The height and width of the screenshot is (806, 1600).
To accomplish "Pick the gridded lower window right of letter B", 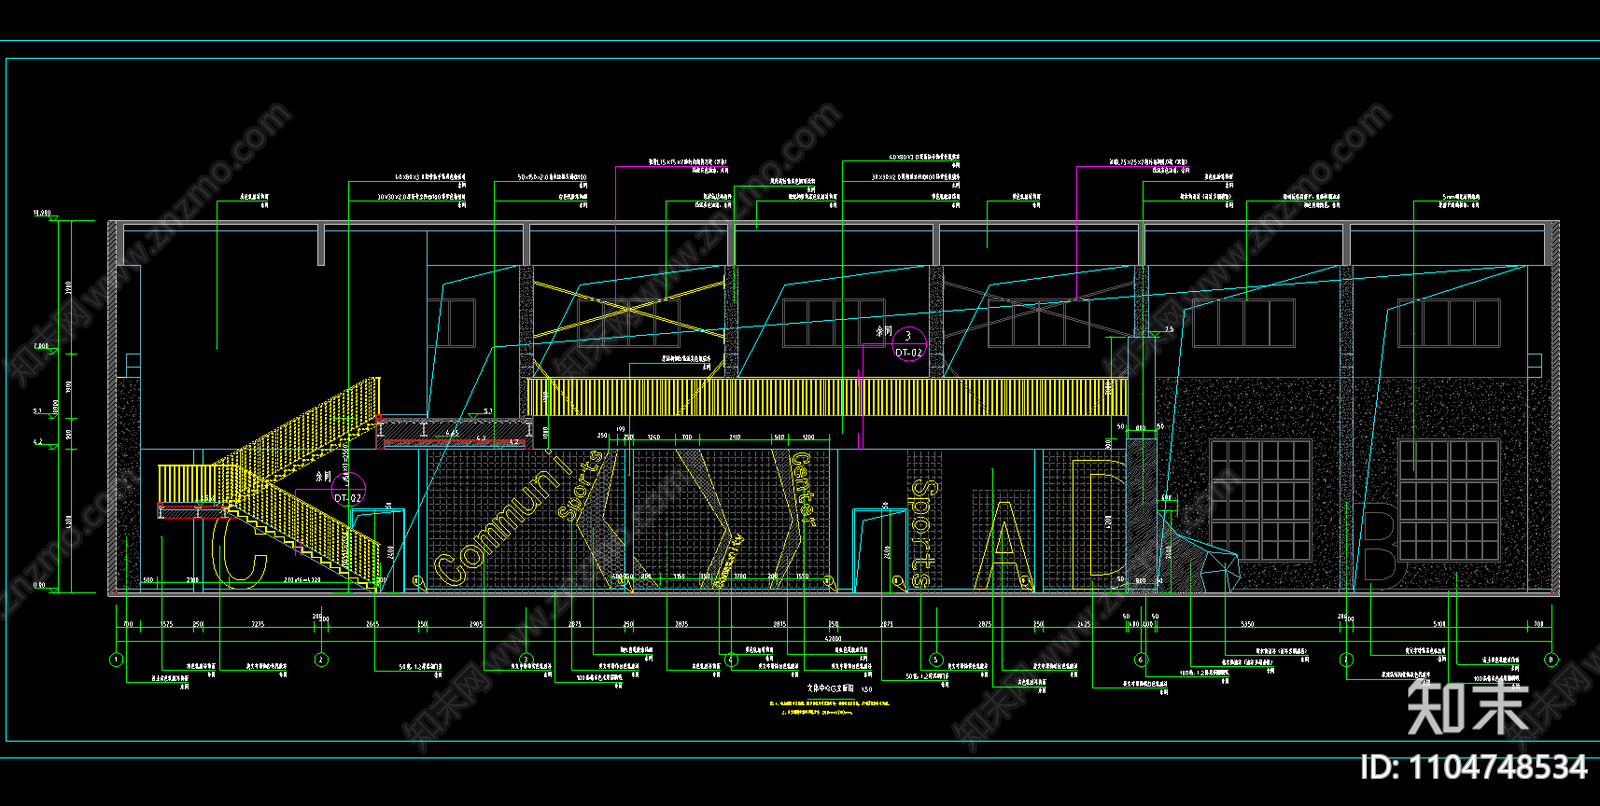I will pyautogui.click(x=1449, y=500).
